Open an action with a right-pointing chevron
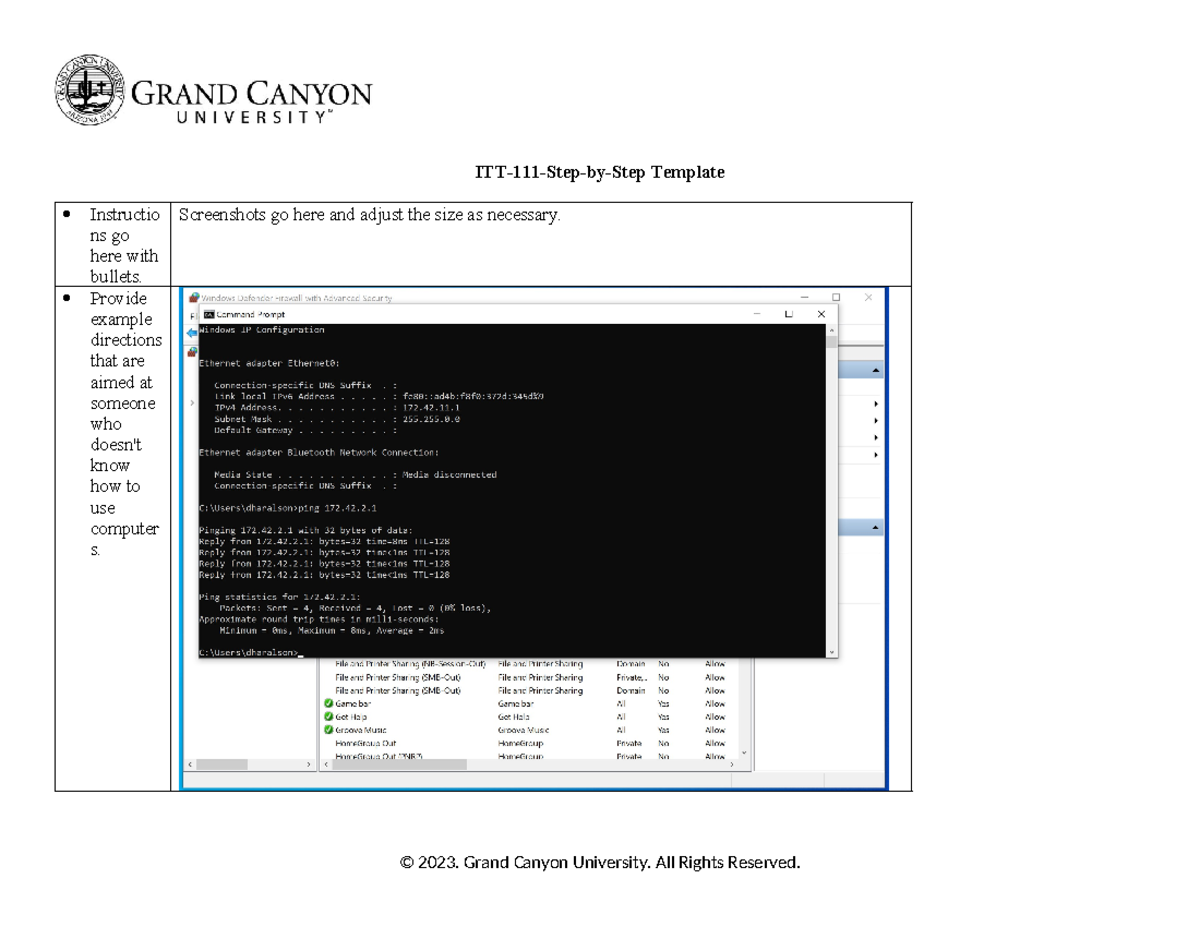Image resolution: width=1200 pixels, height=927 pixels. 876,419
